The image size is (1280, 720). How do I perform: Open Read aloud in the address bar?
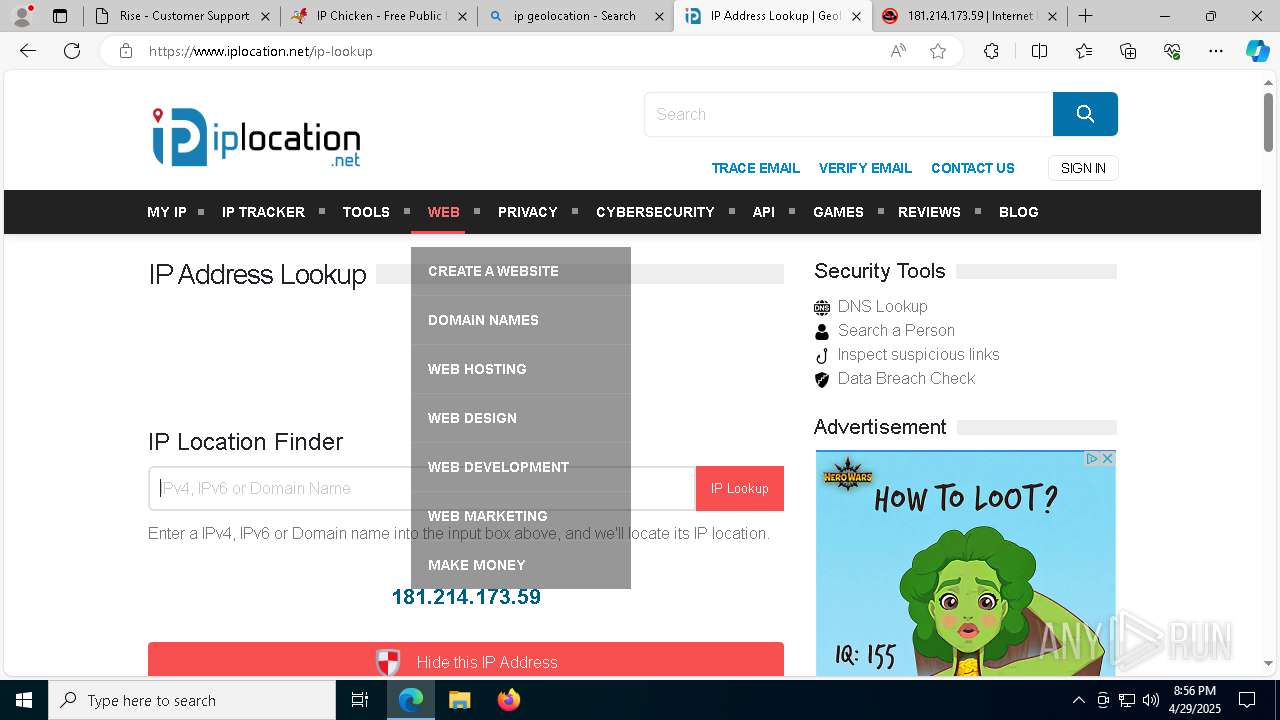coord(898,51)
